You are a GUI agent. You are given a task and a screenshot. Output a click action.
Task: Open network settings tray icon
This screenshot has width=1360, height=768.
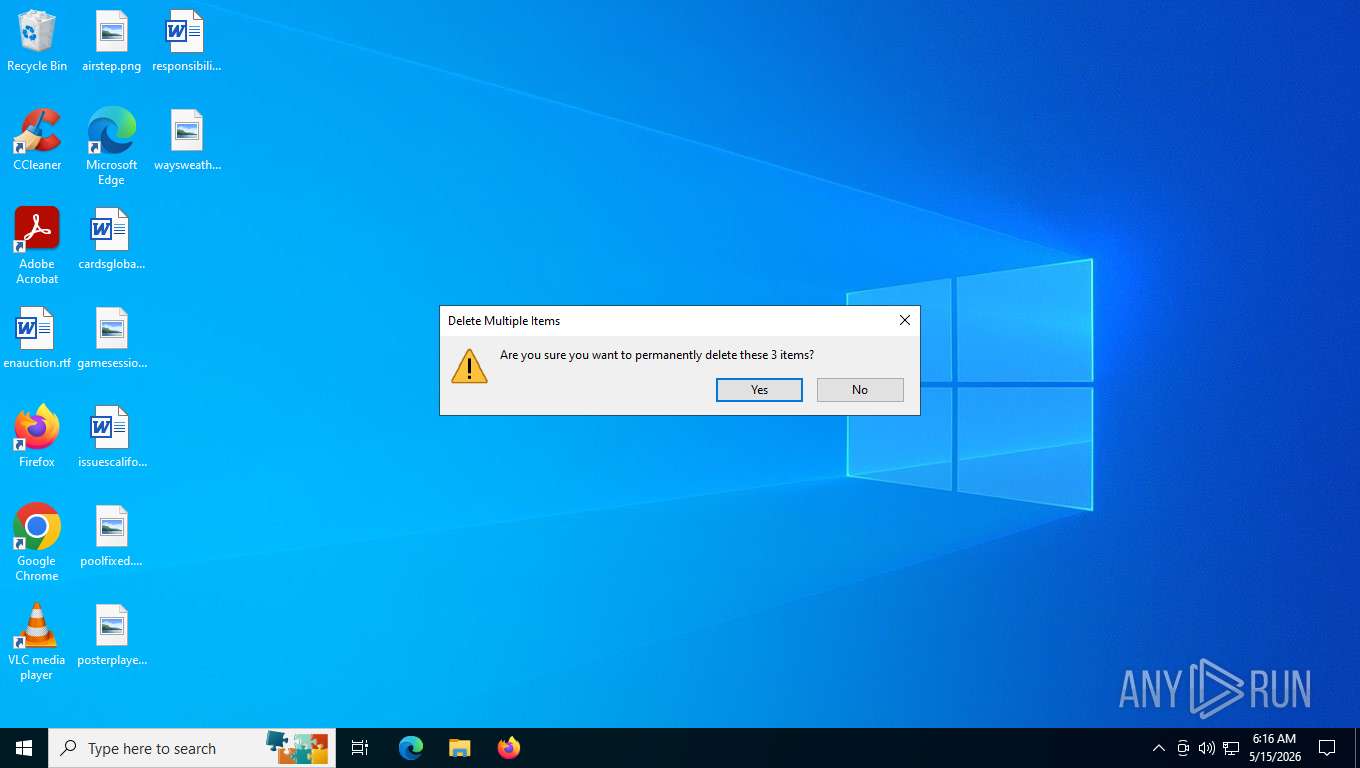tap(1231, 748)
